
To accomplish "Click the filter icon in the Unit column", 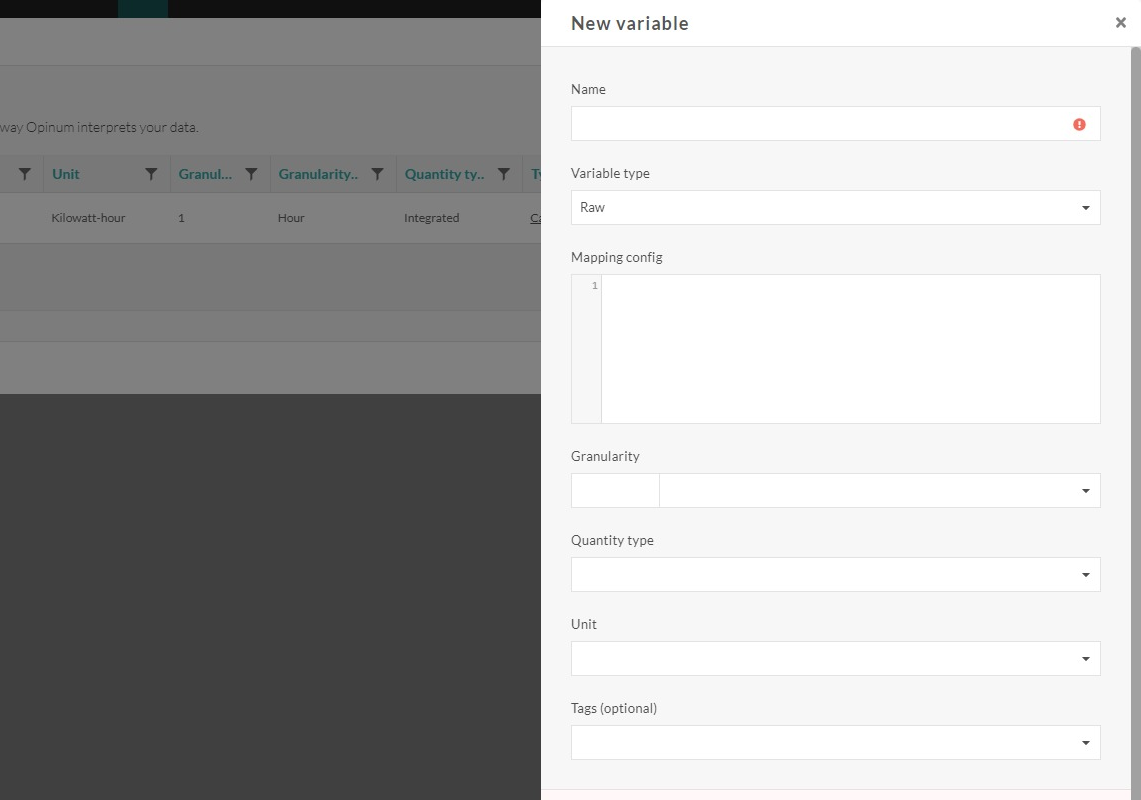I will click(151, 174).
